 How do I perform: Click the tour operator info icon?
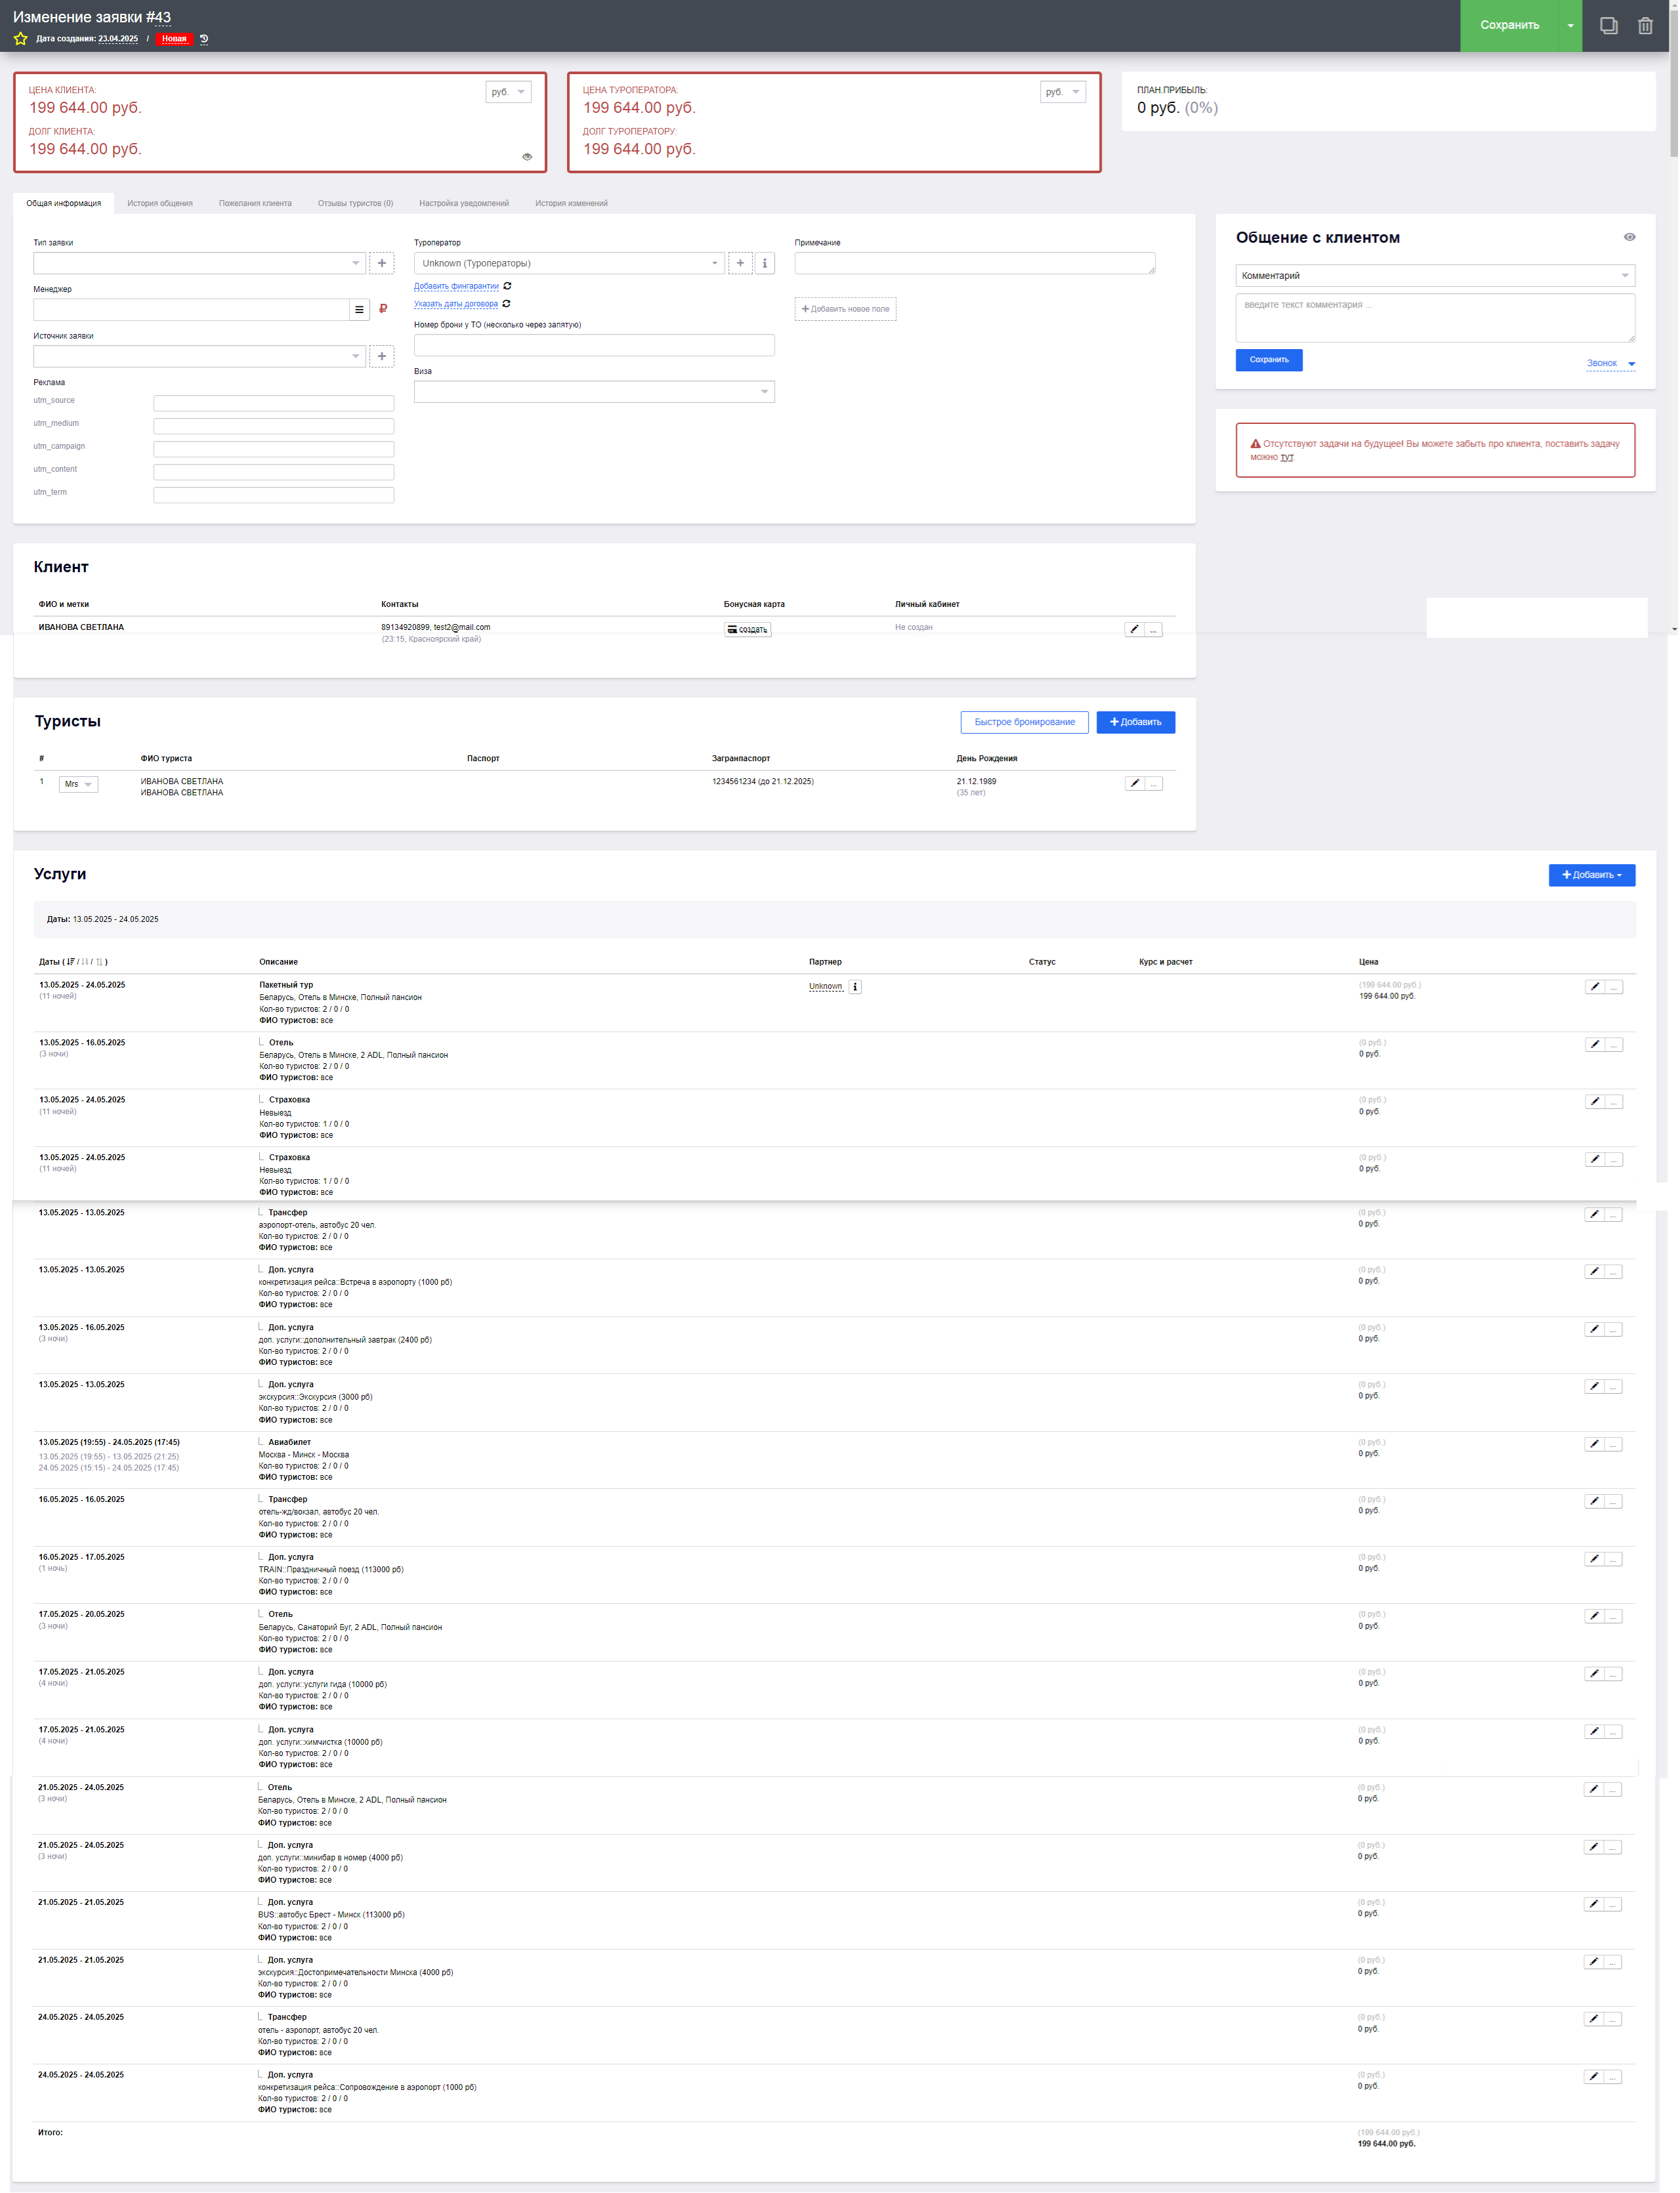[765, 263]
